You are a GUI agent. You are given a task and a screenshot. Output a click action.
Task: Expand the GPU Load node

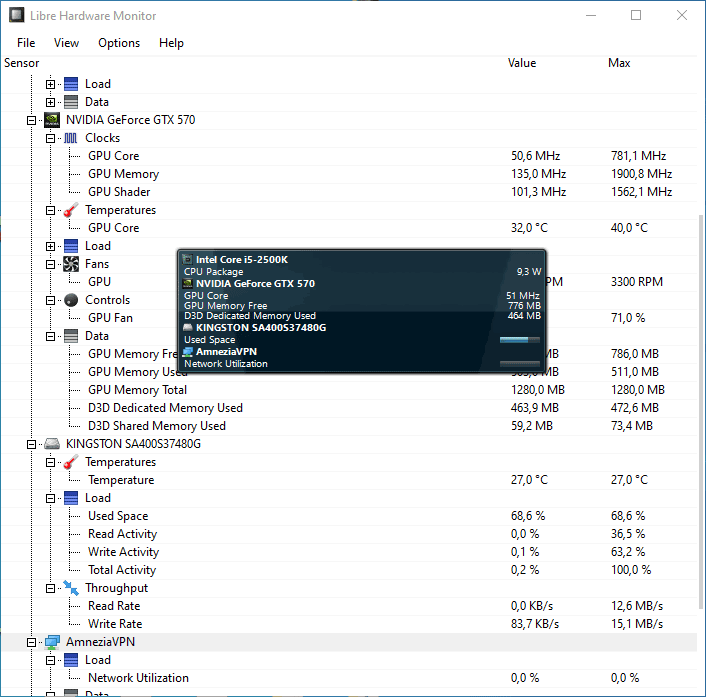pyautogui.click(x=50, y=246)
